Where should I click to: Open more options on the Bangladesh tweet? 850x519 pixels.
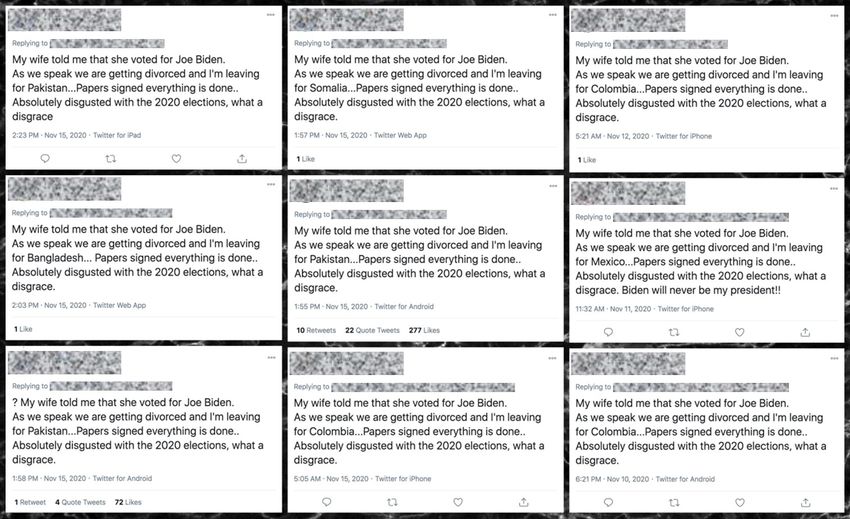pyautogui.click(x=271, y=184)
